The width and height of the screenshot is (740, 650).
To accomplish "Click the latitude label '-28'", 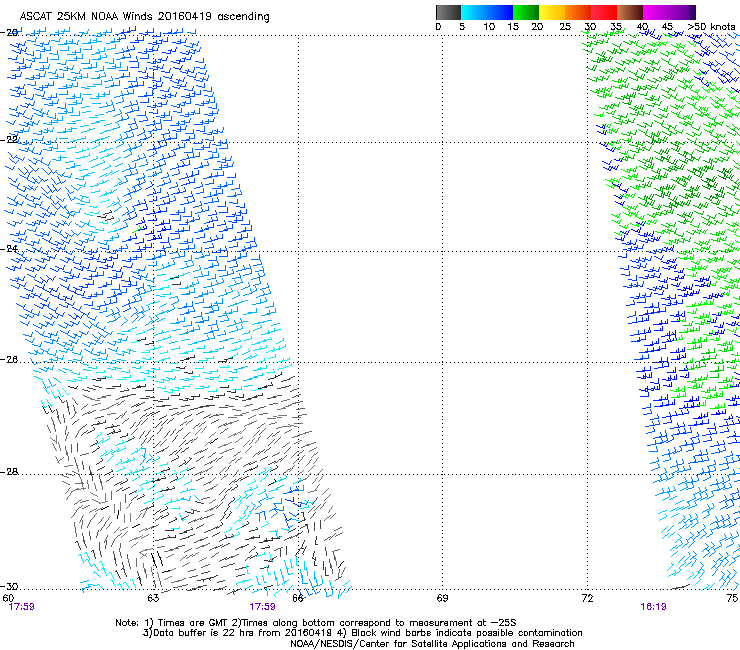I will click(10, 472).
